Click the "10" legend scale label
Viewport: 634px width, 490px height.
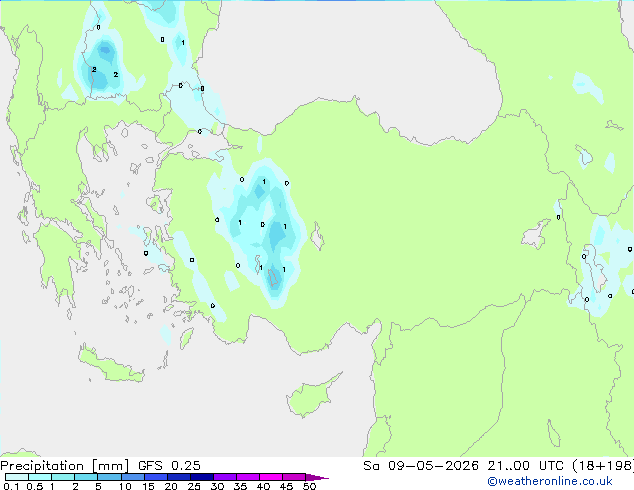click(125, 486)
